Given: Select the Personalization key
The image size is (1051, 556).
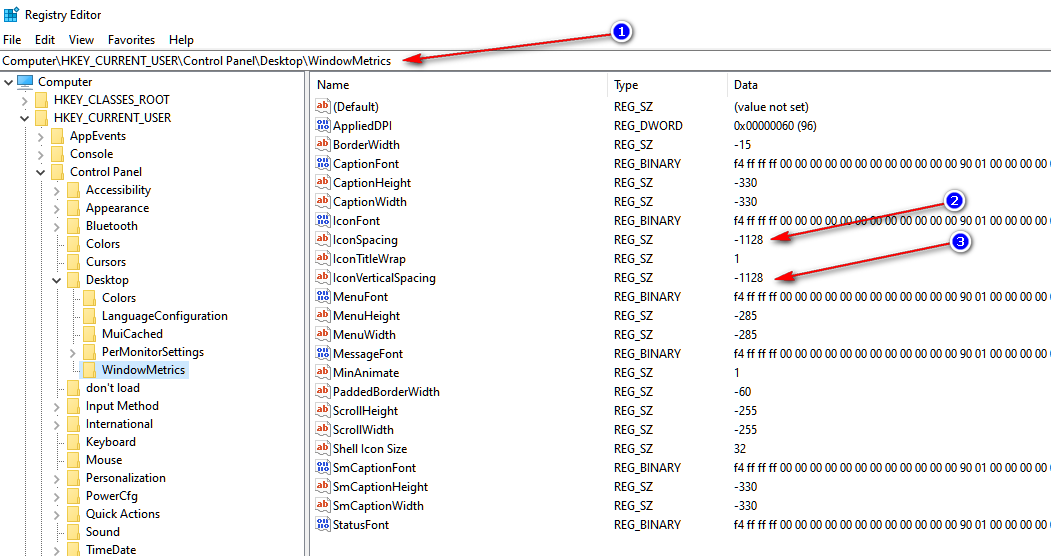Looking at the screenshot, I should click(x=125, y=478).
